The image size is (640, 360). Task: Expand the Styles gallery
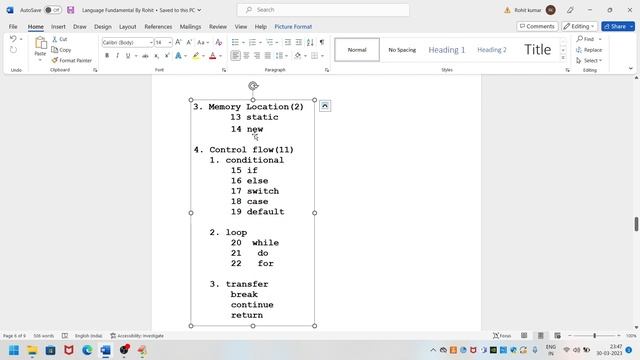563,58
